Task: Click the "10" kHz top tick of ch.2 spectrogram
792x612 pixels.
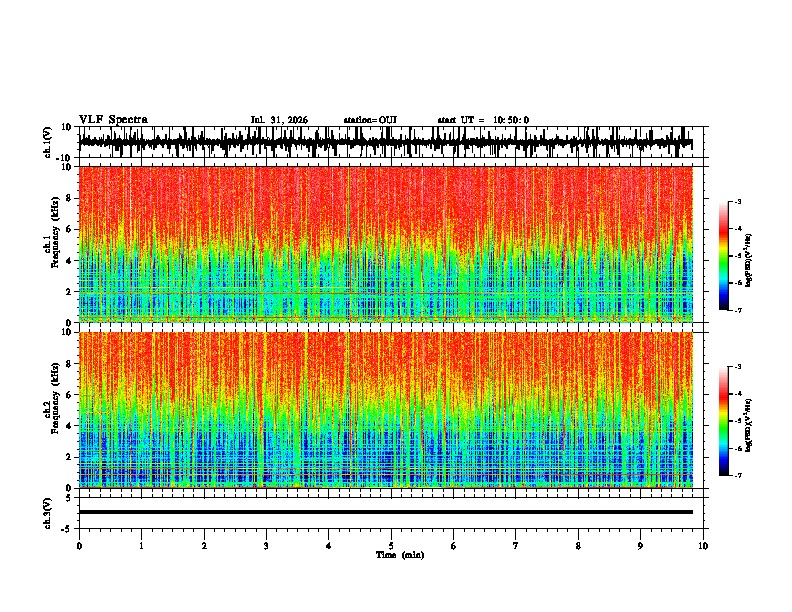Action: point(67,332)
